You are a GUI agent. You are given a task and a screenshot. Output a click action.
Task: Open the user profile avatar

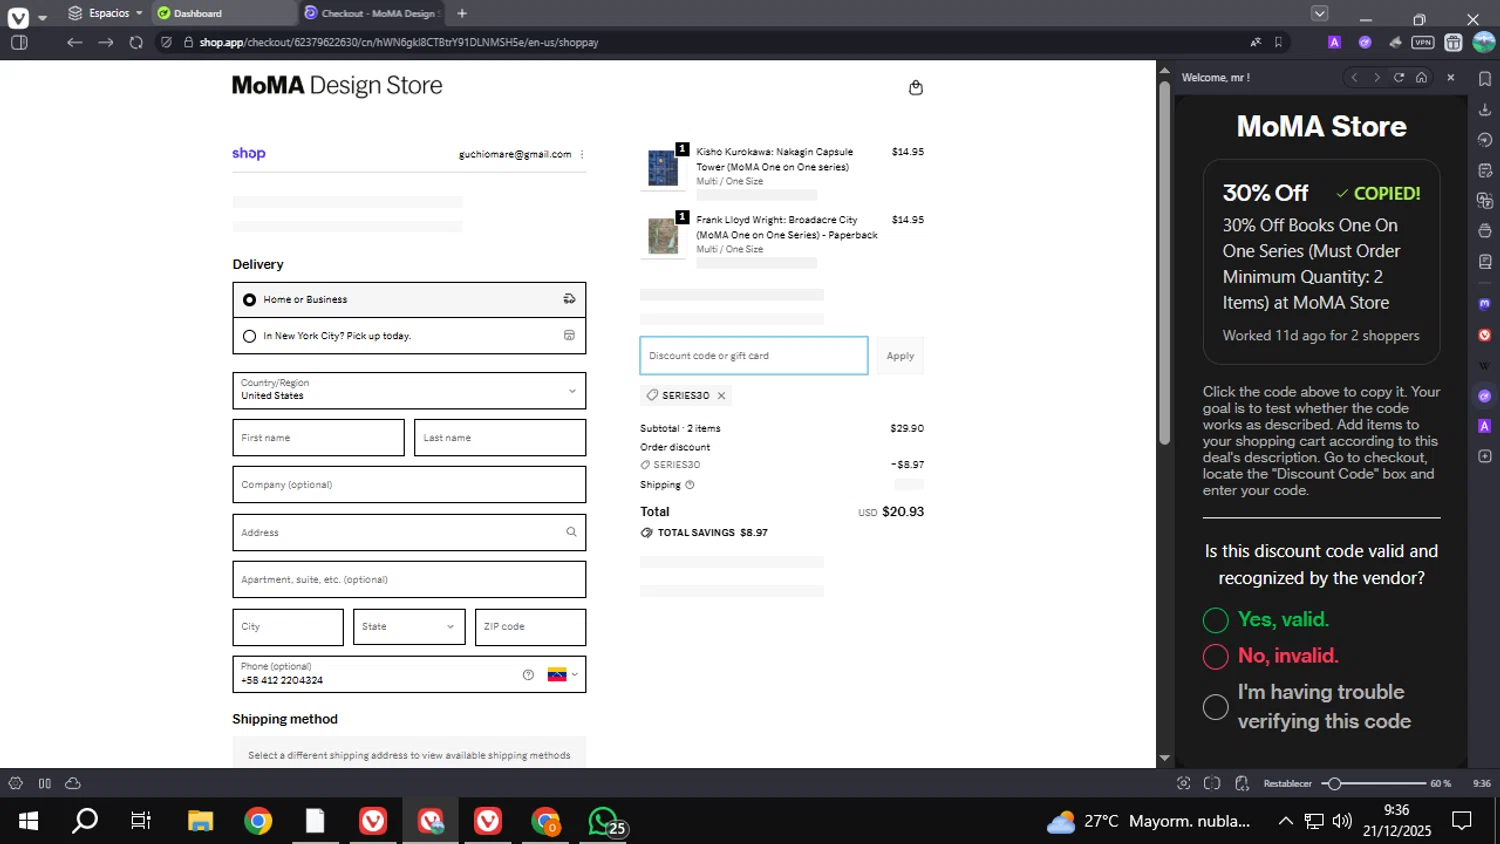[x=1484, y=41]
